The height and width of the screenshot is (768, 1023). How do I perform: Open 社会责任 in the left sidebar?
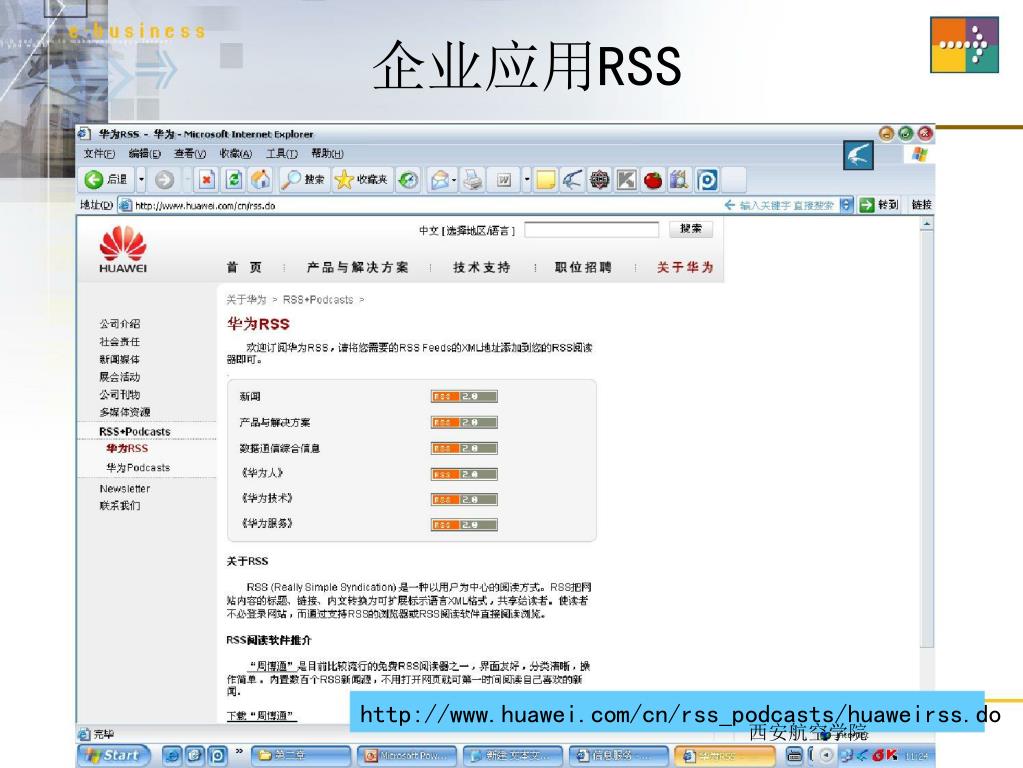click(119, 341)
